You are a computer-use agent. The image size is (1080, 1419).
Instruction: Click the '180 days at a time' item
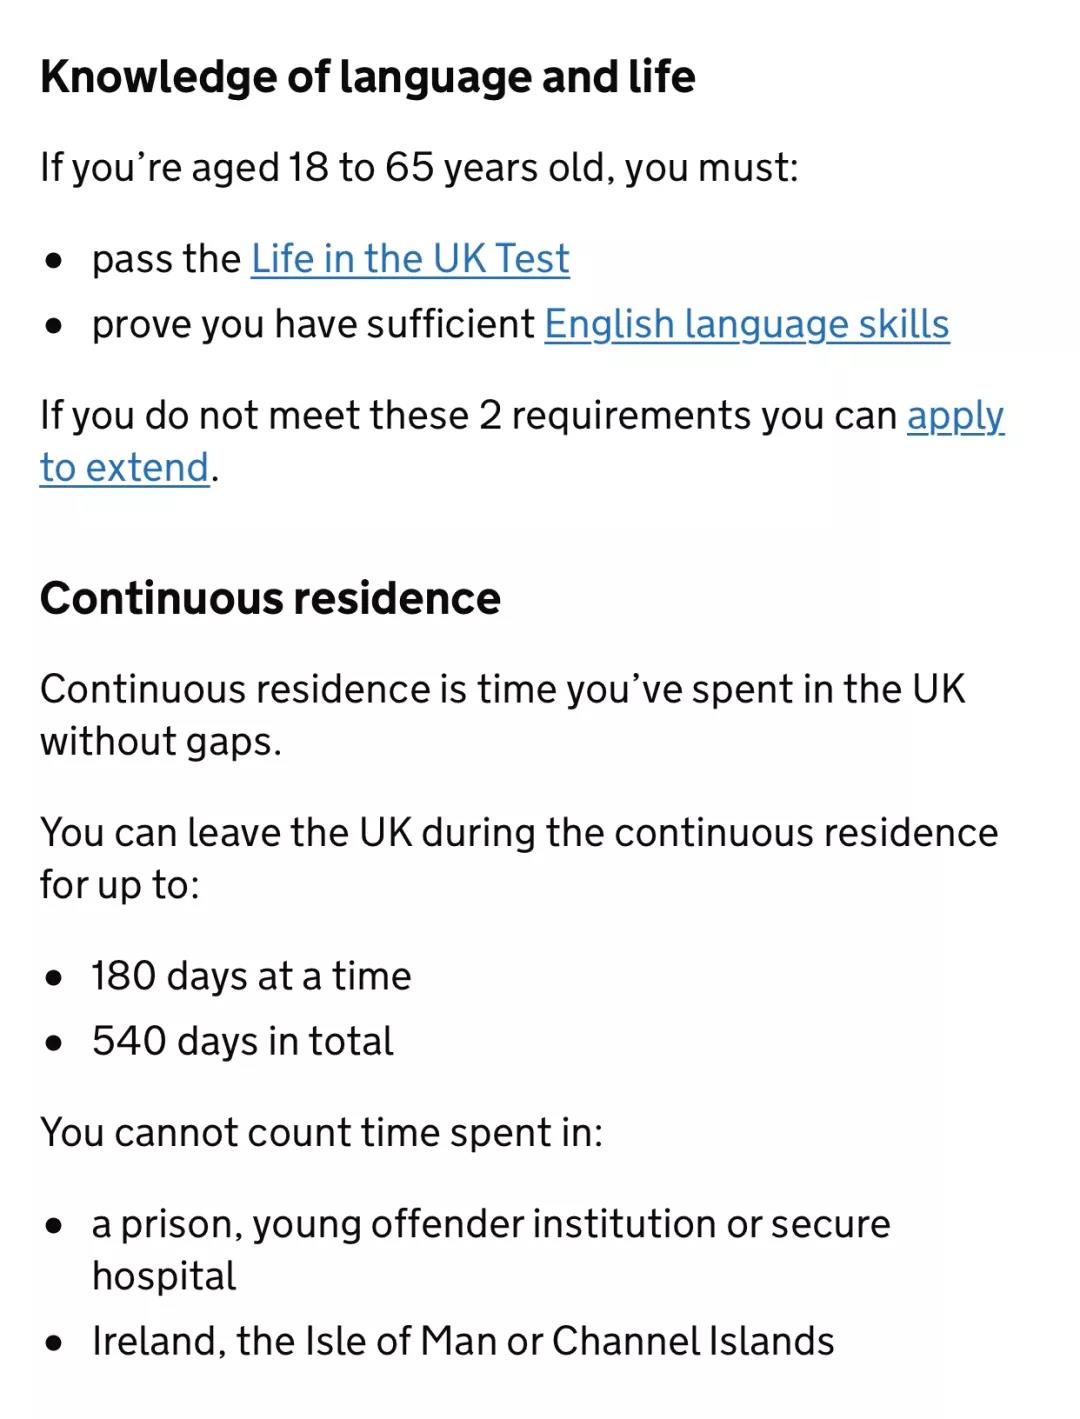coord(251,976)
